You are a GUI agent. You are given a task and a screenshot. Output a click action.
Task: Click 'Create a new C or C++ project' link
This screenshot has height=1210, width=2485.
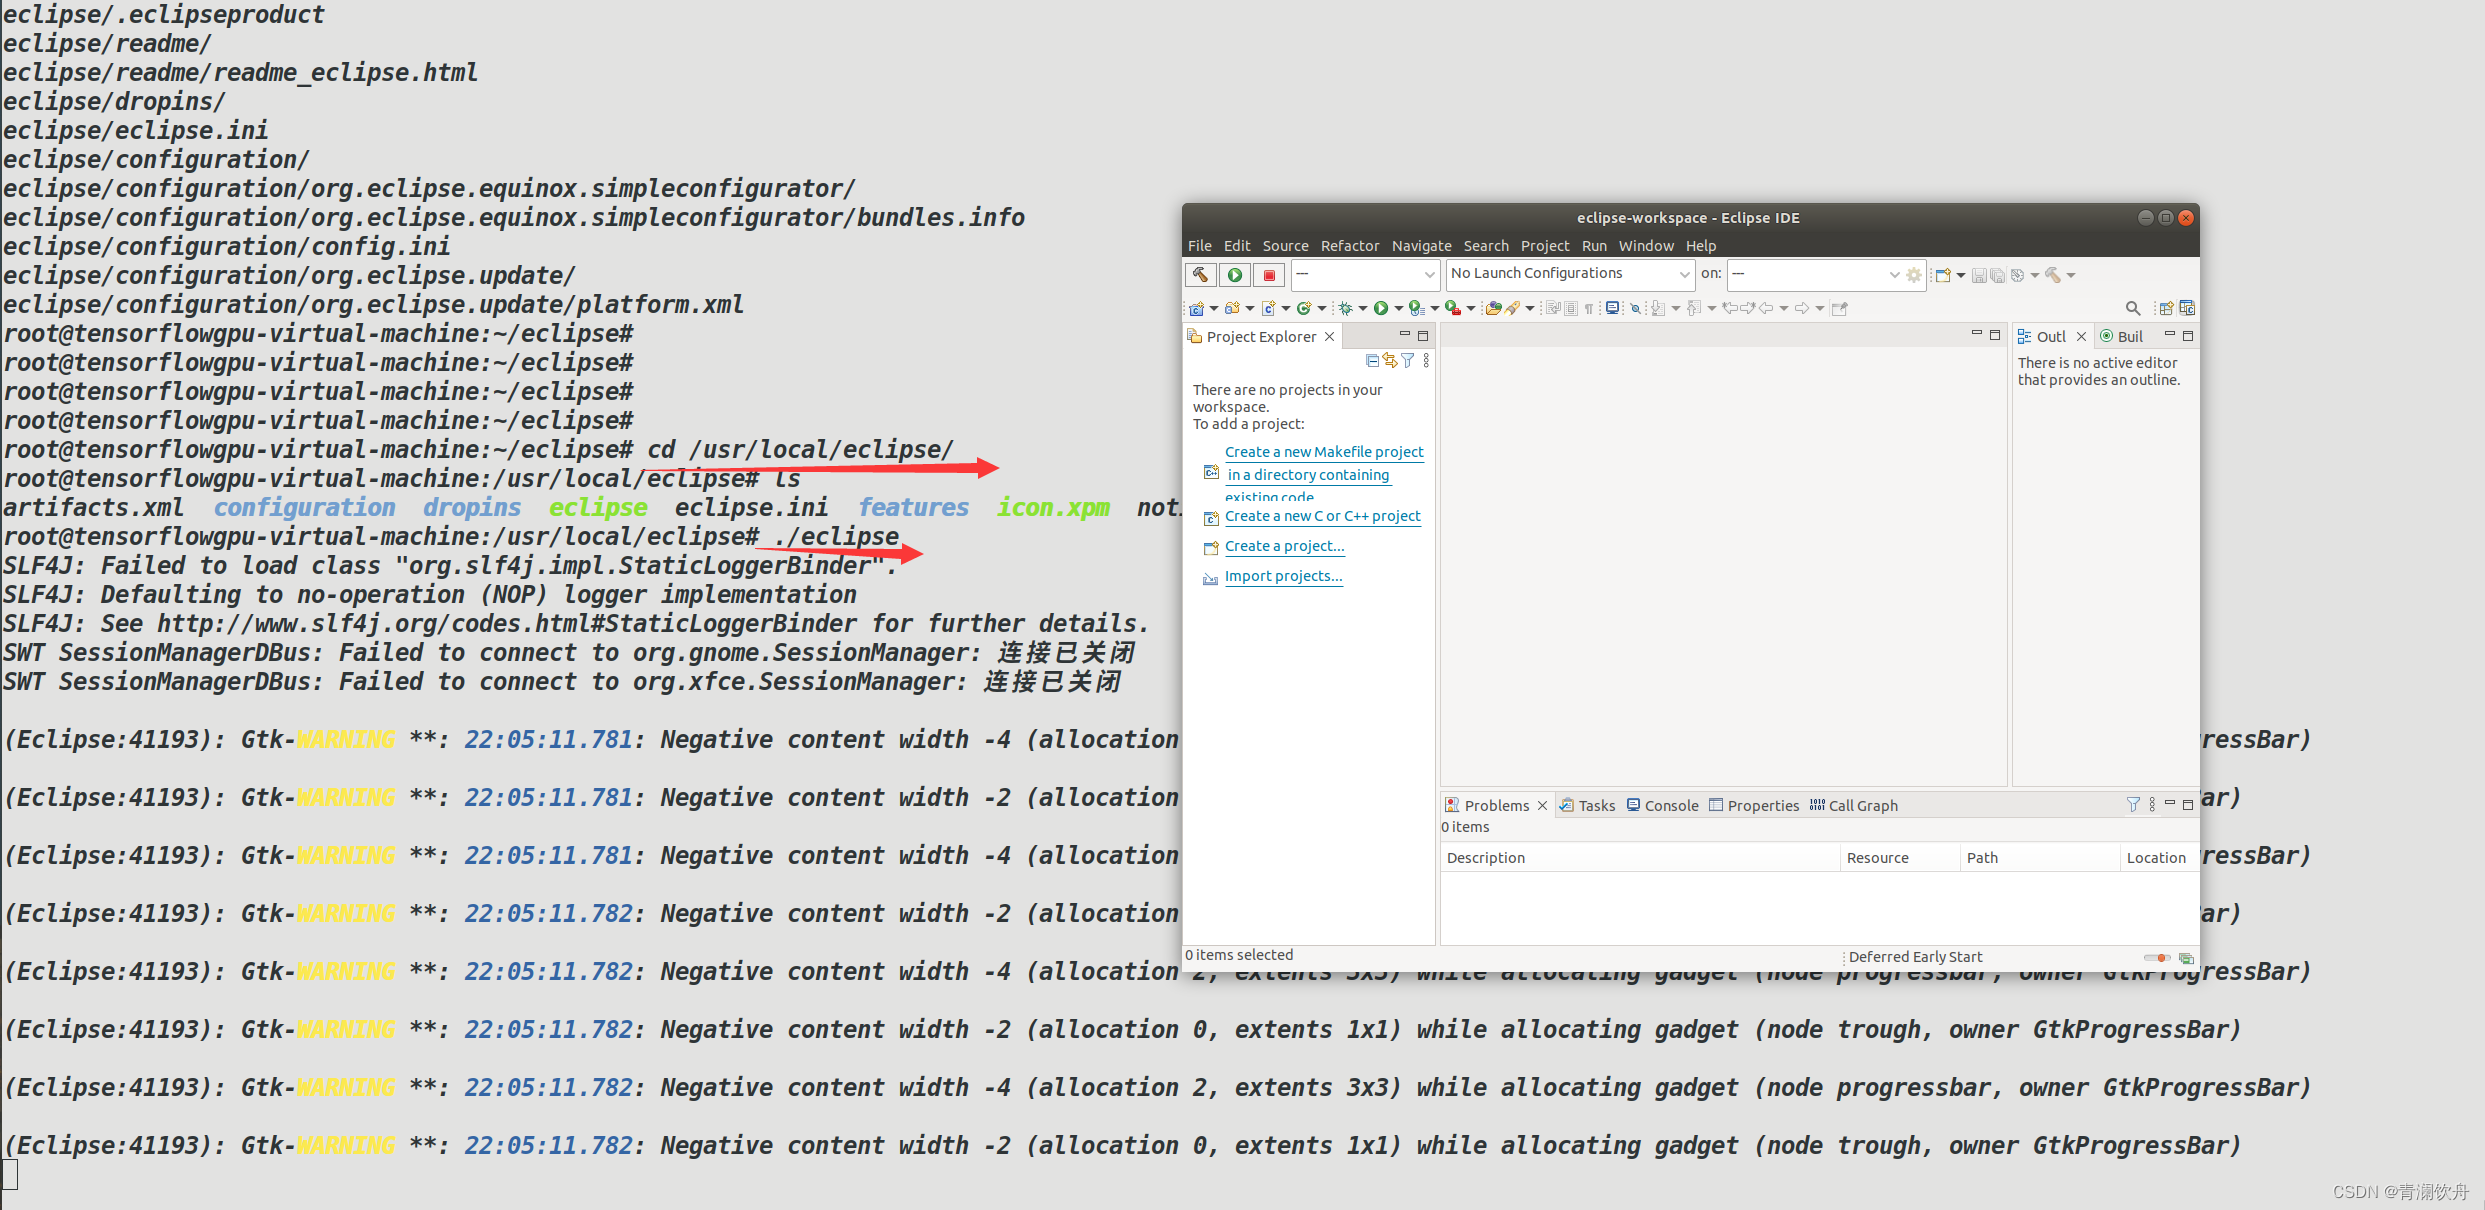pyautogui.click(x=1322, y=516)
